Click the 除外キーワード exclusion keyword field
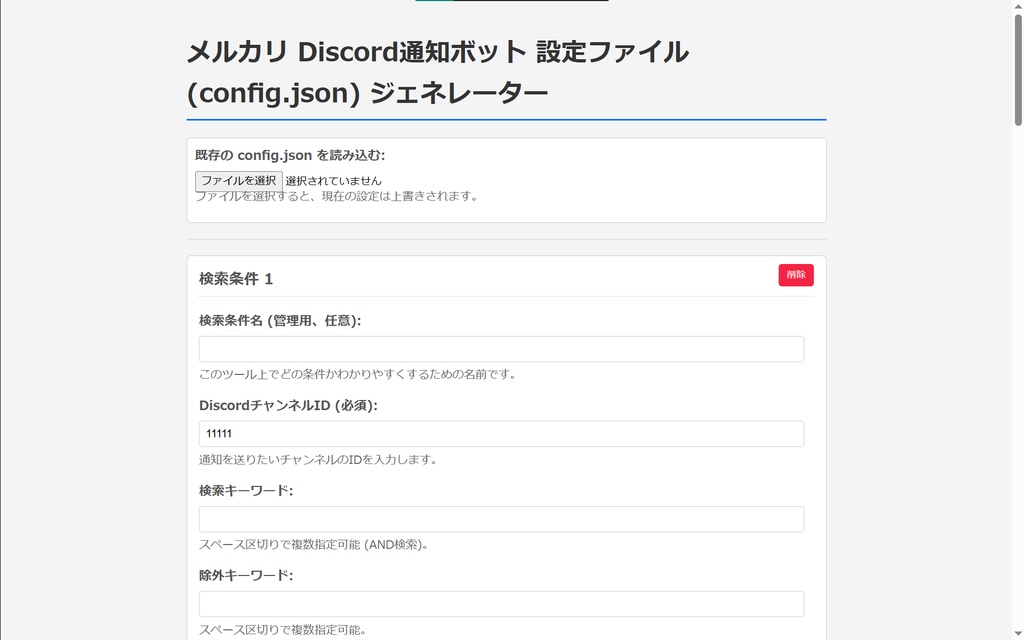 pyautogui.click(x=500, y=603)
